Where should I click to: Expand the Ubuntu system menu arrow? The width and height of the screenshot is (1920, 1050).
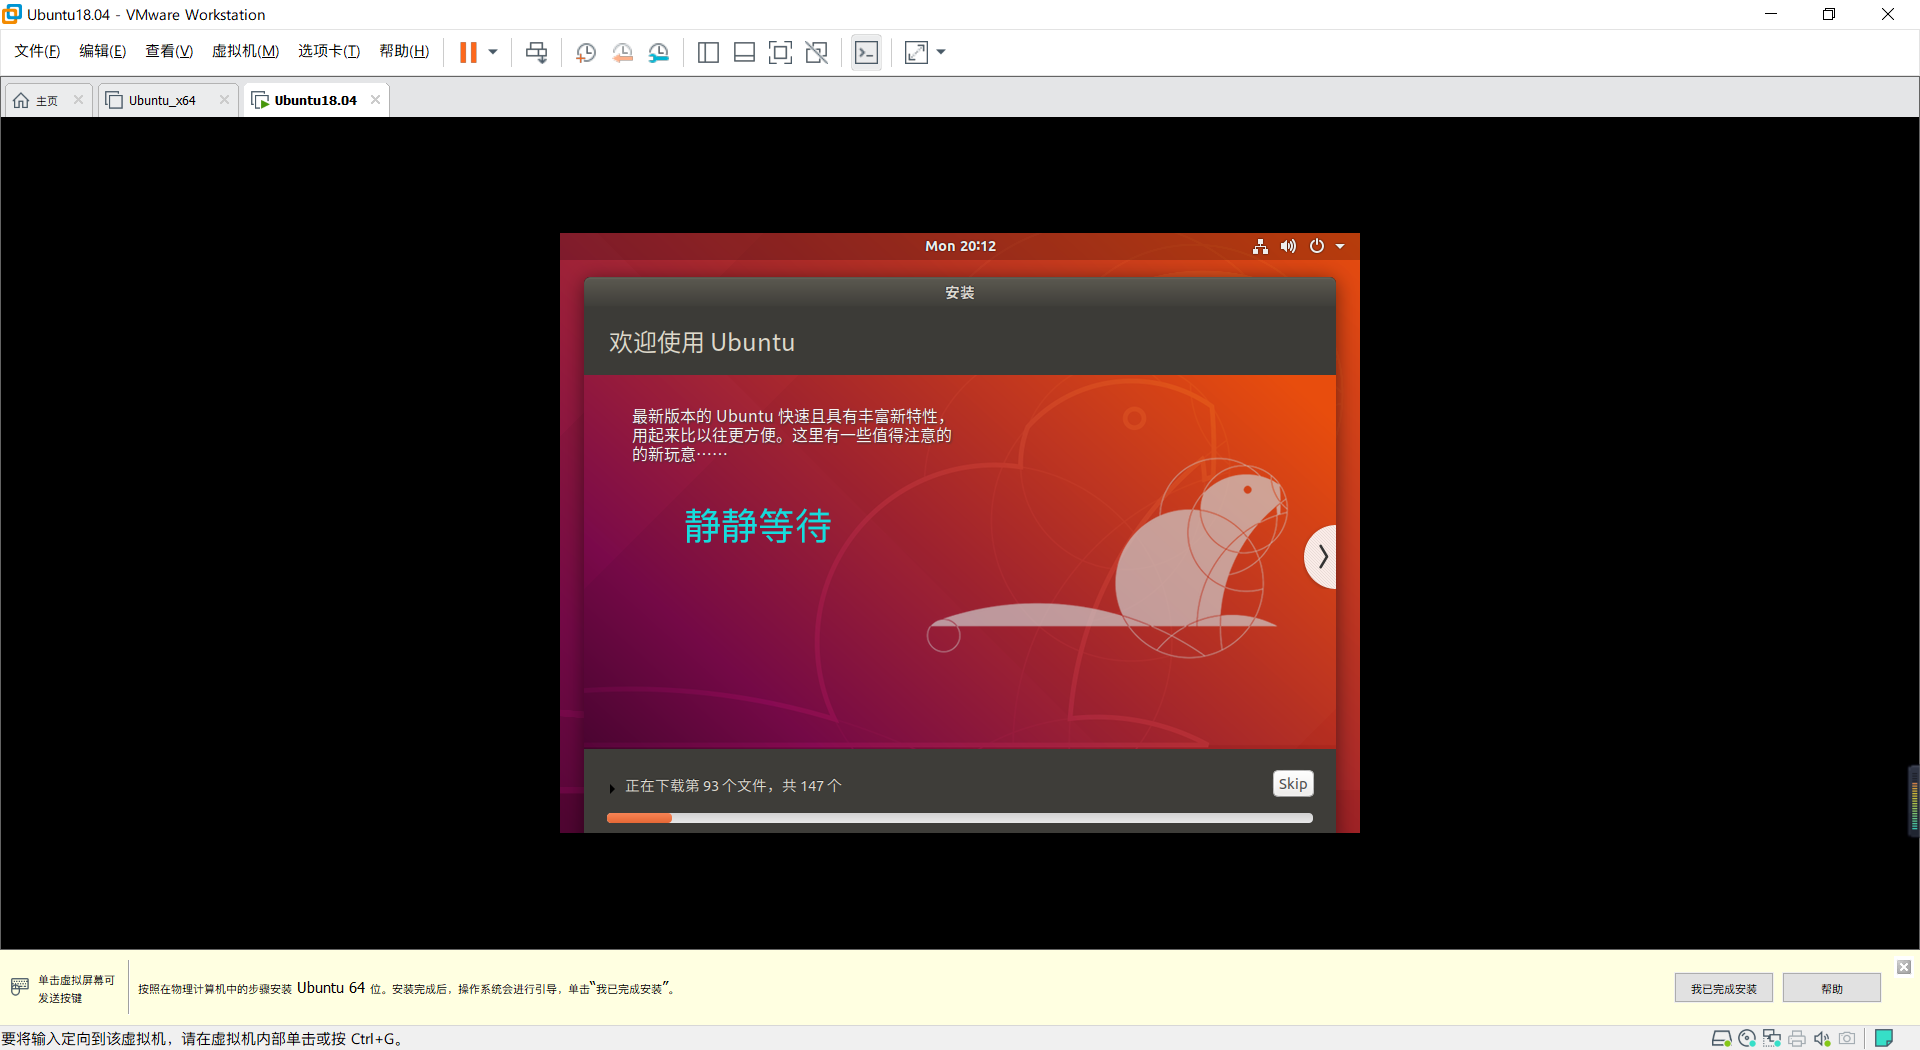1340,246
